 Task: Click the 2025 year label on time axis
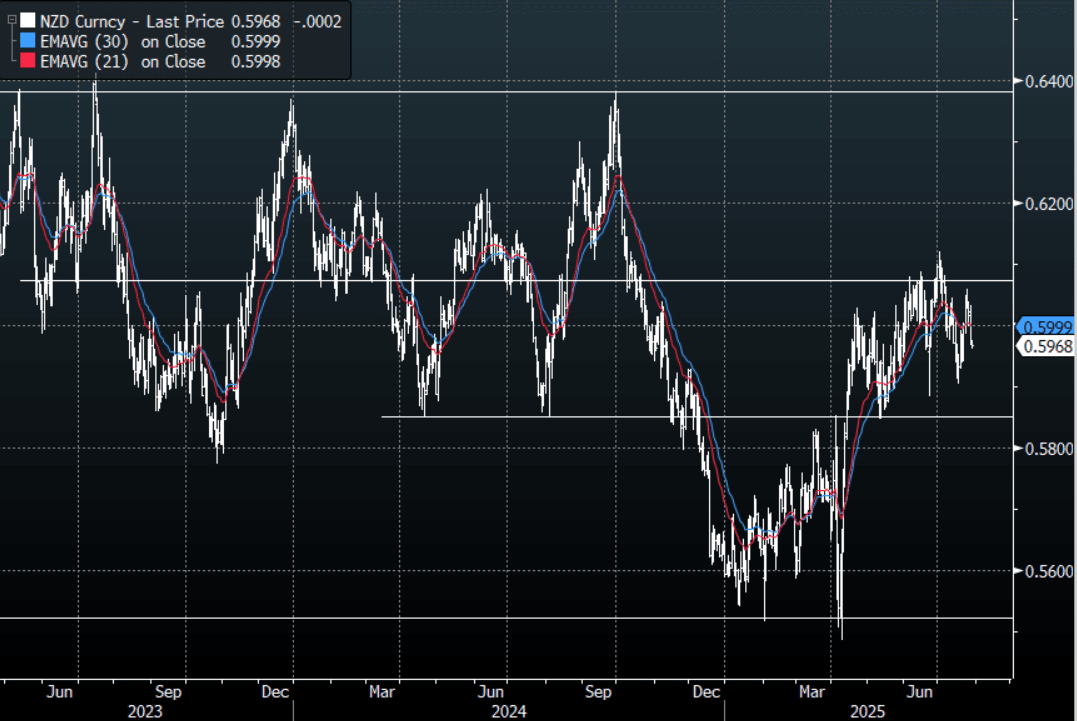(x=867, y=711)
